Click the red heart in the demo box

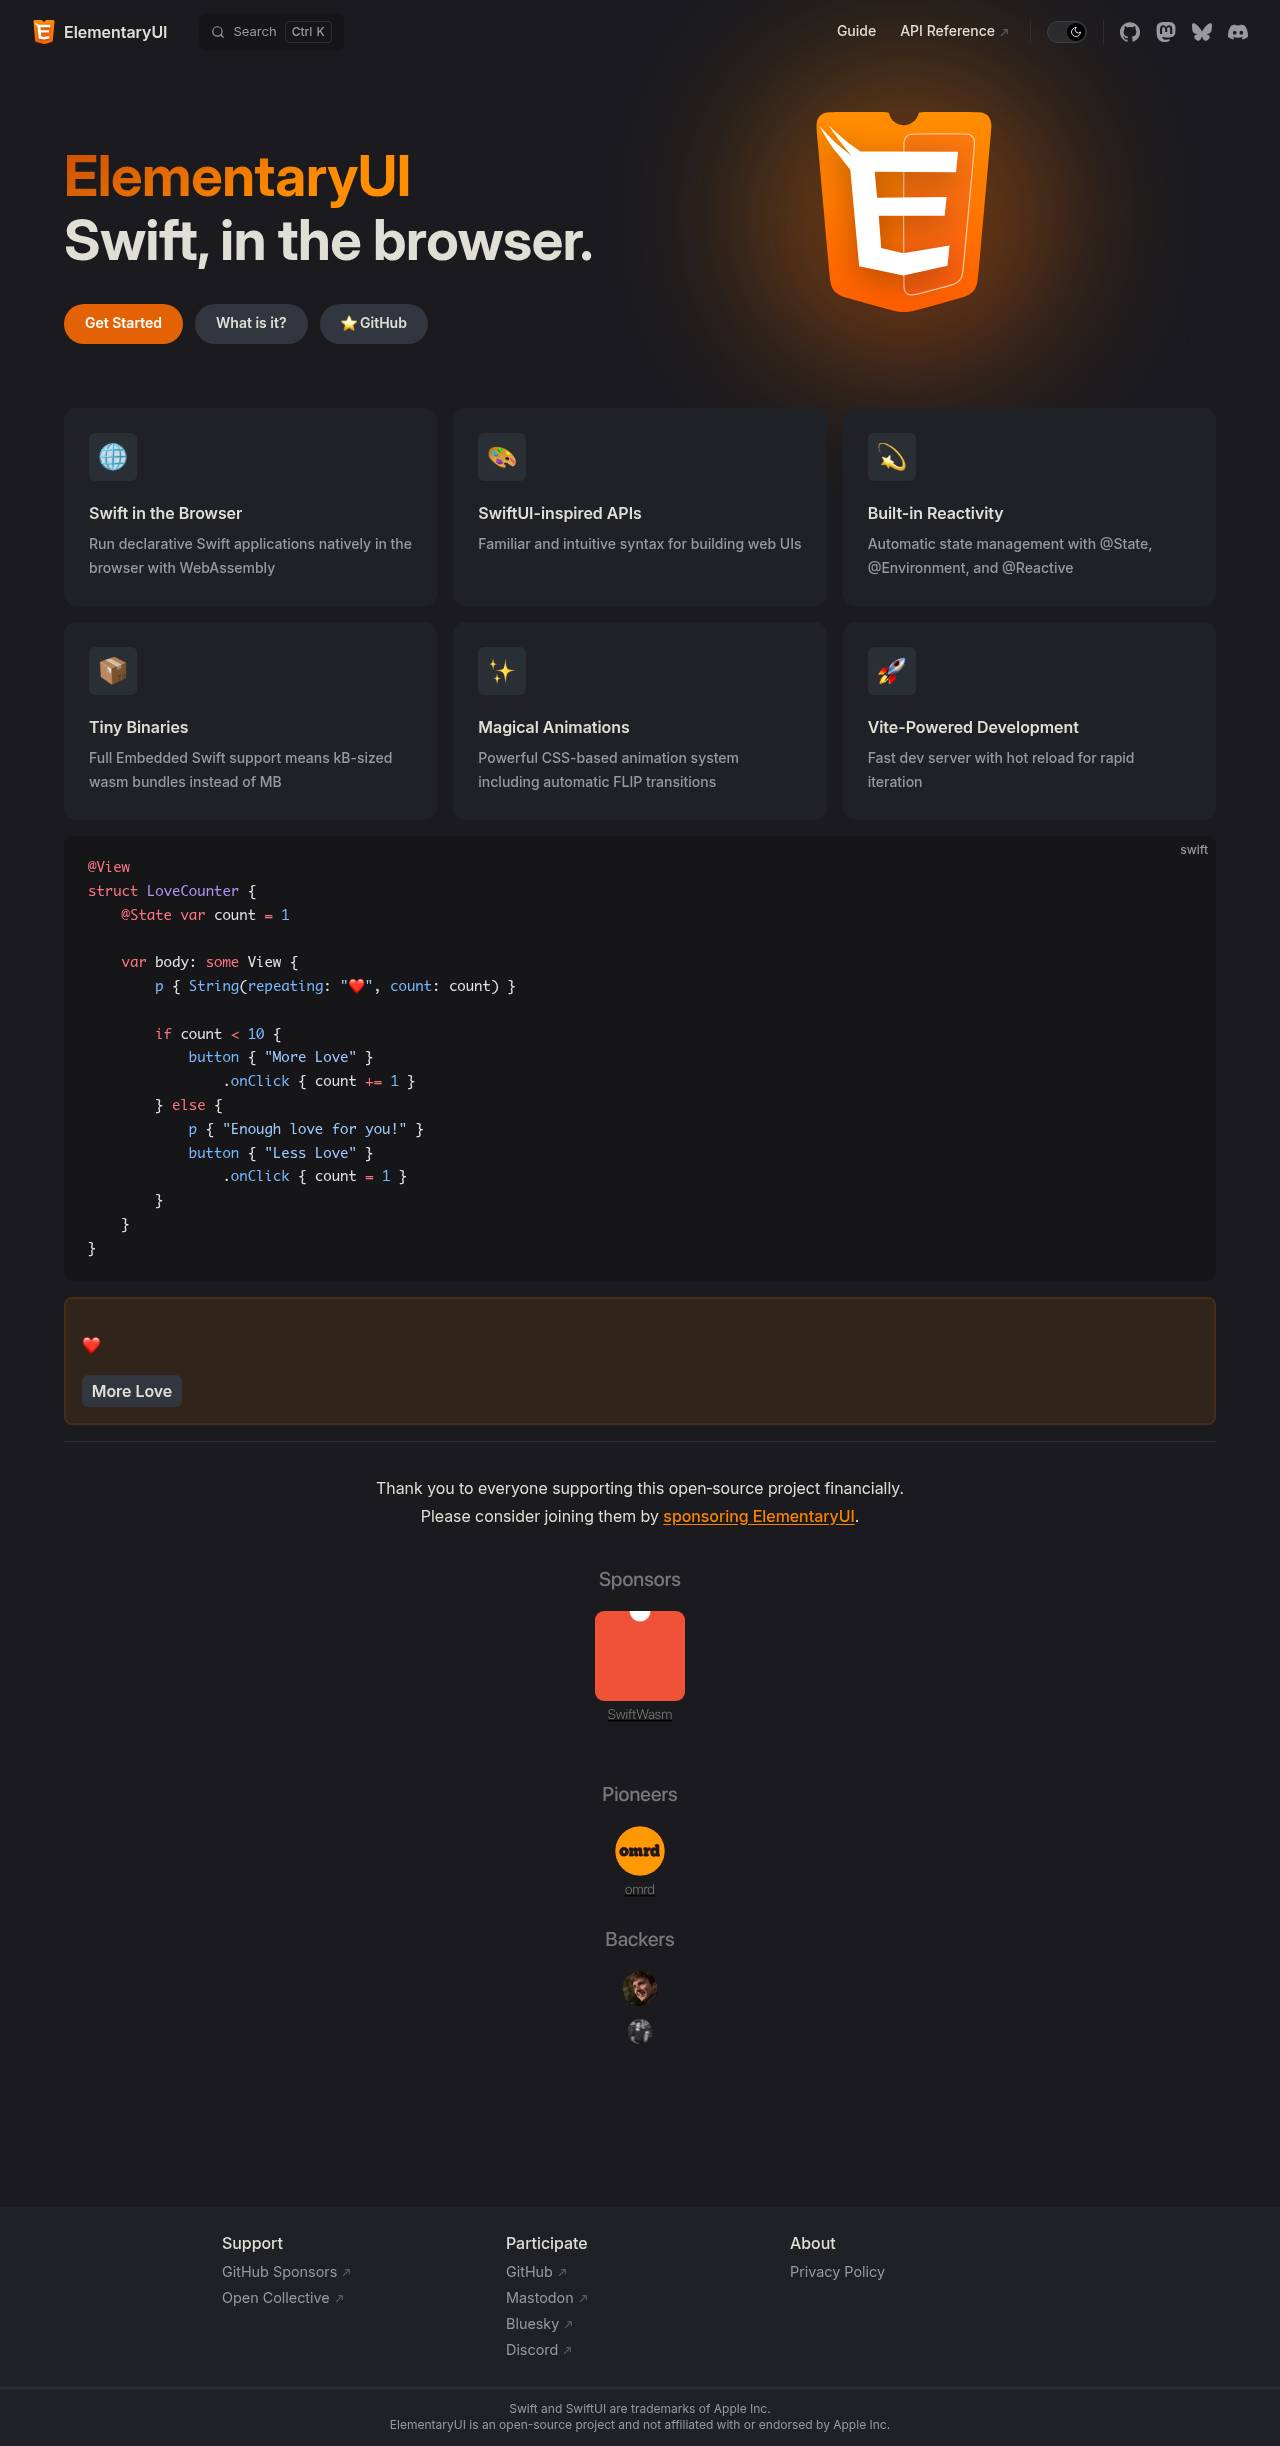pos(91,1345)
